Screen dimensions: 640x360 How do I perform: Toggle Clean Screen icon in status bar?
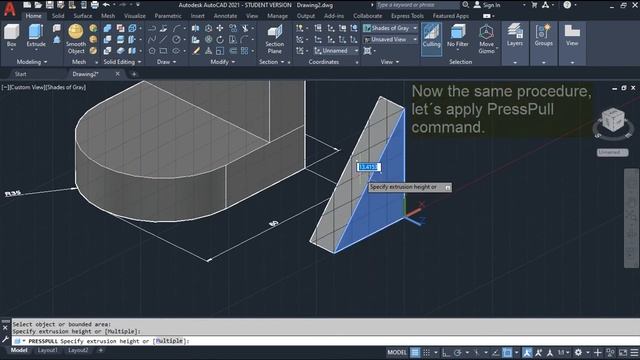click(x=623, y=353)
